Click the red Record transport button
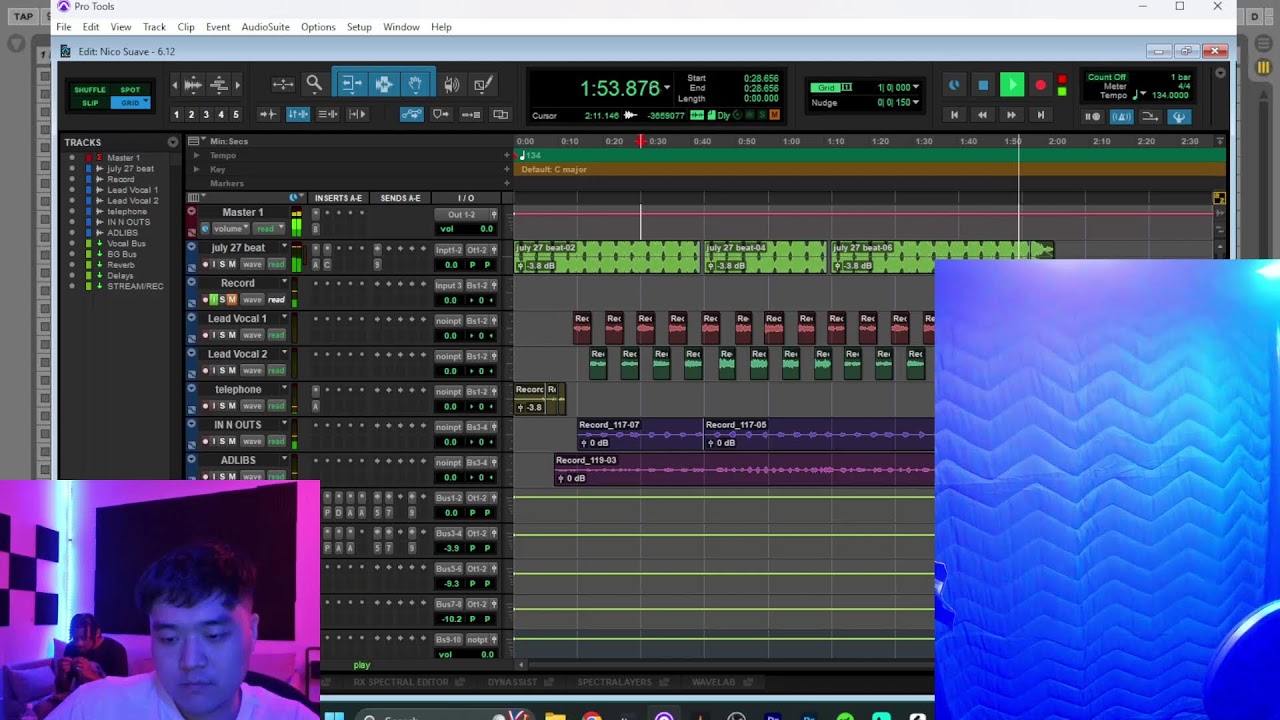 click(1040, 86)
